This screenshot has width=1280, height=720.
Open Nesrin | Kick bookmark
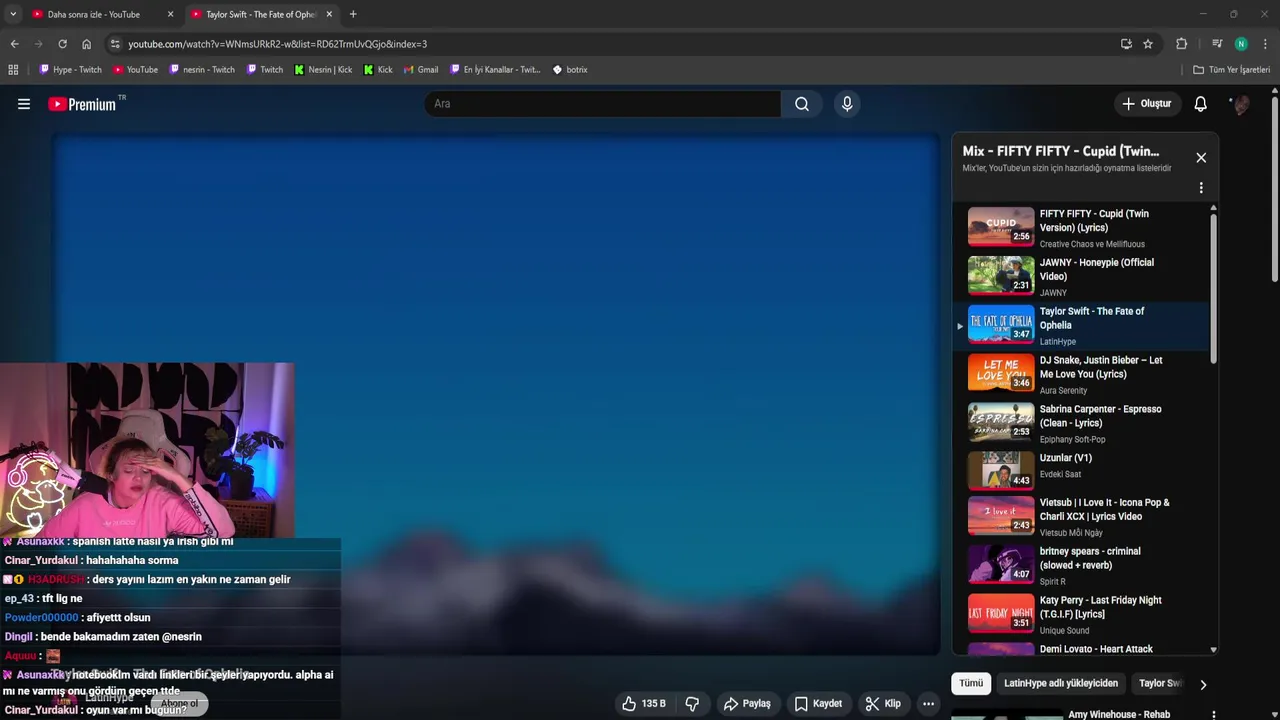[x=323, y=70]
